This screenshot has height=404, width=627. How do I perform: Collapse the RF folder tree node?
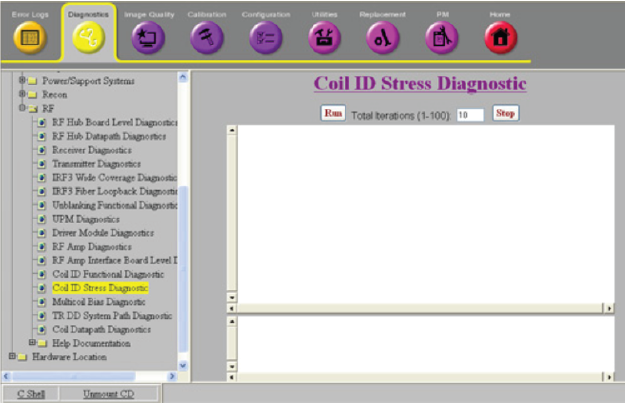(22, 108)
